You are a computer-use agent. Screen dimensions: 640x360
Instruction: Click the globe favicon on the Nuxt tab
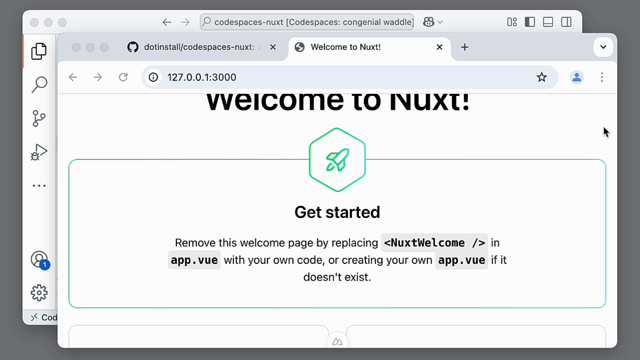(300, 47)
